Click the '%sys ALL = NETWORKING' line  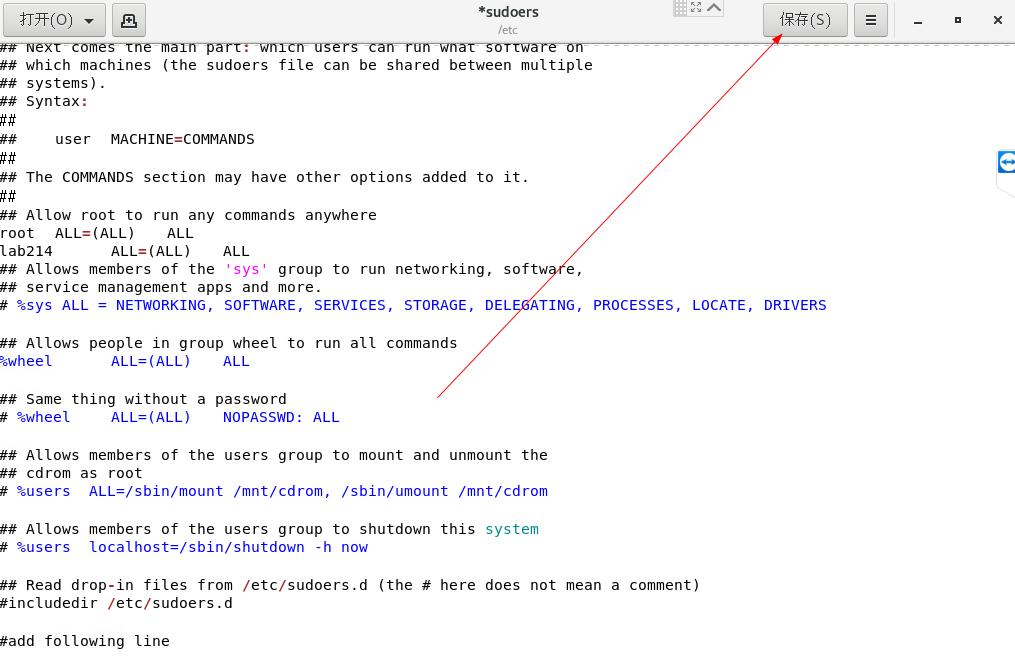pos(413,305)
